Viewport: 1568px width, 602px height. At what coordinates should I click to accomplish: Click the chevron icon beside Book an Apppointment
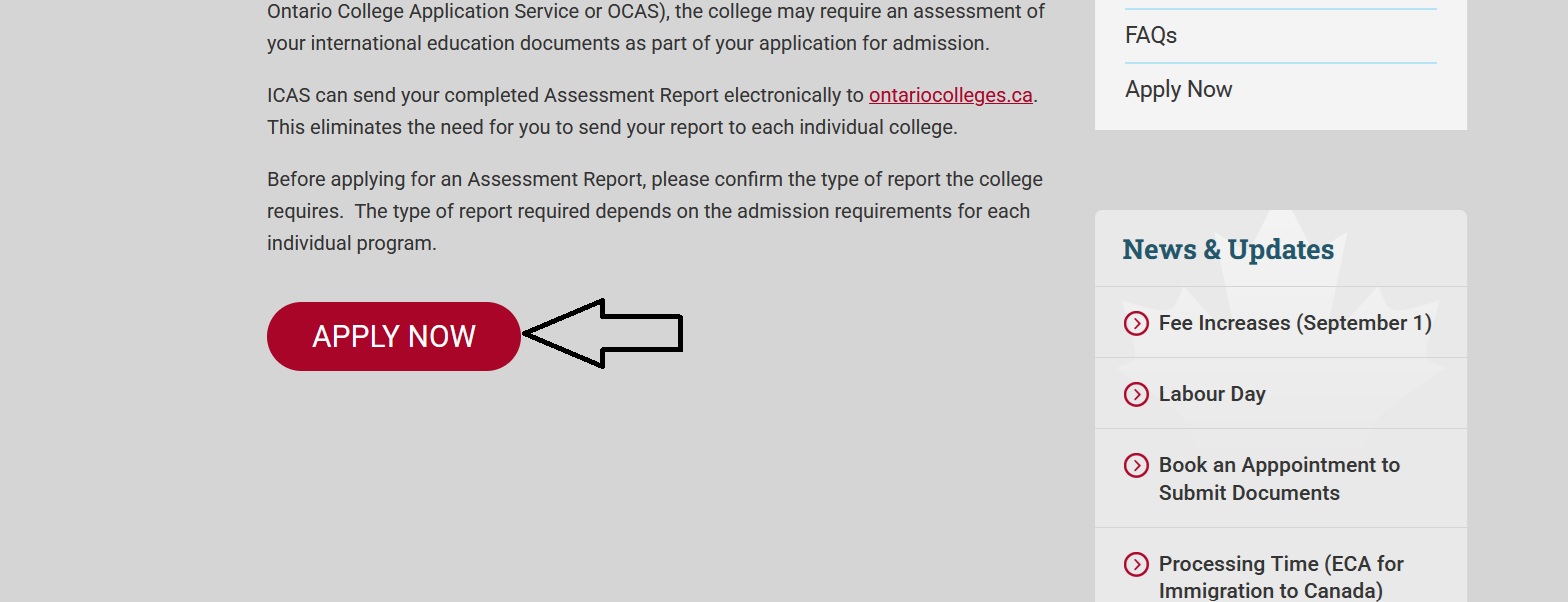point(1136,465)
